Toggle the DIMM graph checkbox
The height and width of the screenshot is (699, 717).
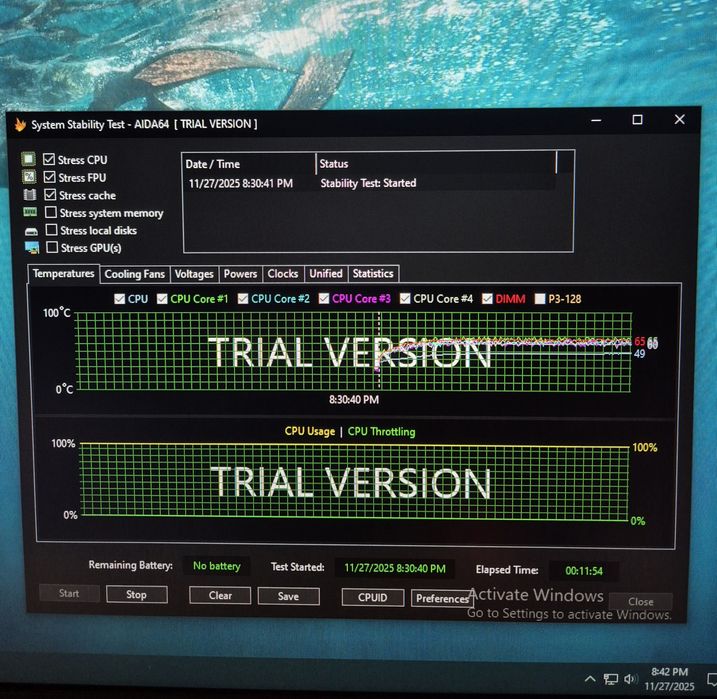point(487,299)
